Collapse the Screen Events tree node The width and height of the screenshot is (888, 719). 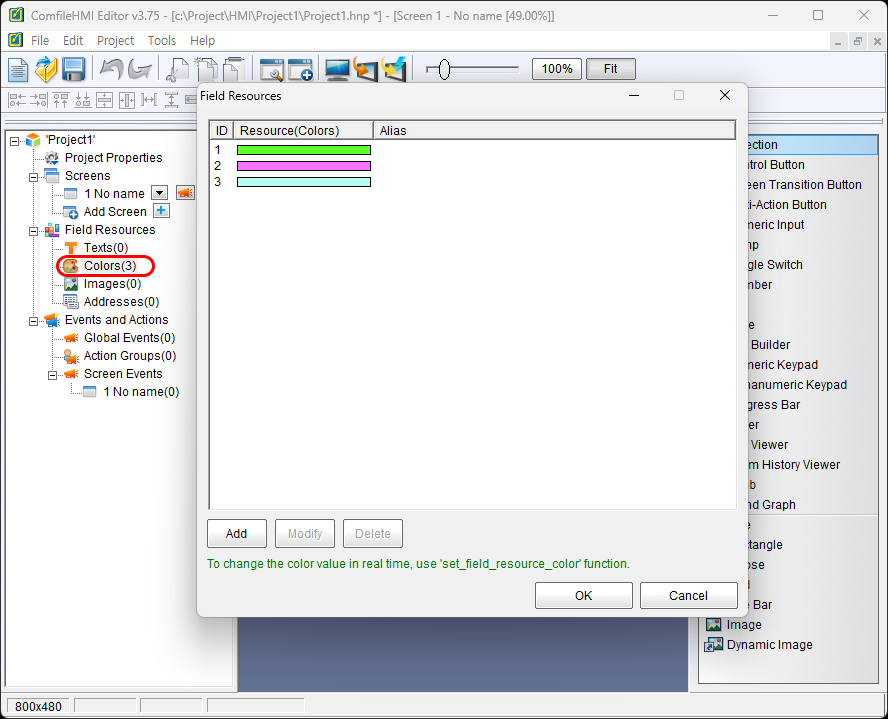point(53,374)
